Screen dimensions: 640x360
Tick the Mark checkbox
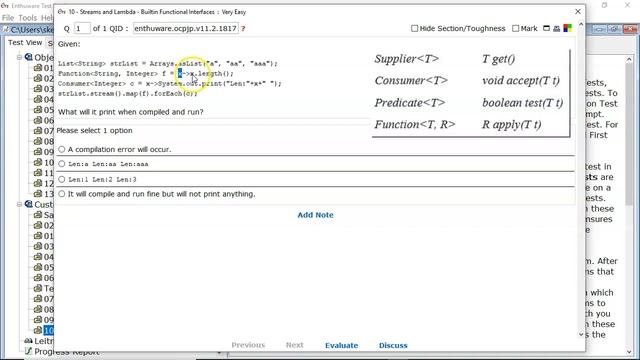tap(516, 28)
